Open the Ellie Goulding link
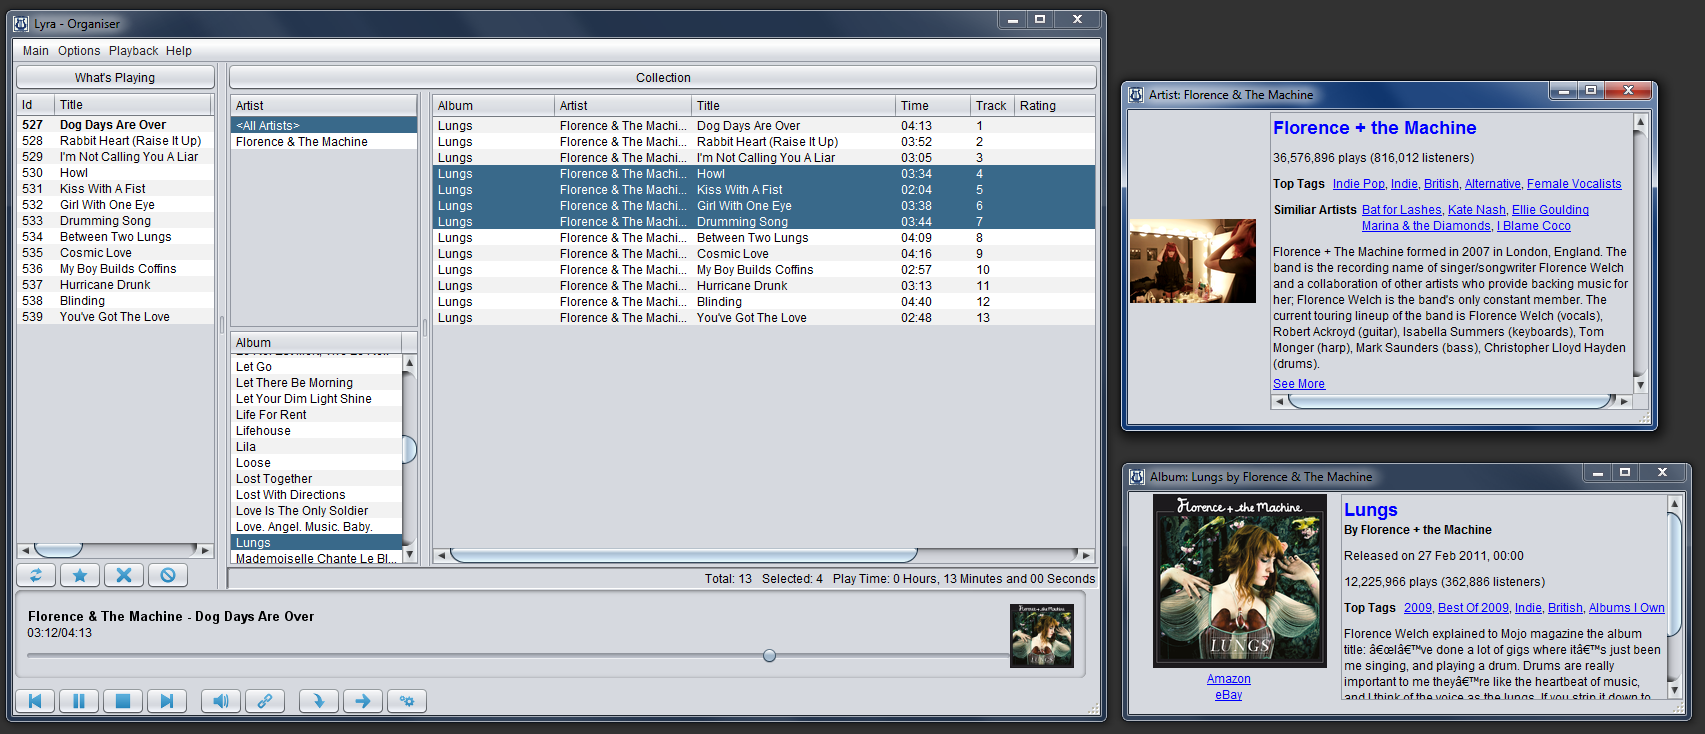This screenshot has height=734, width=1705. click(1550, 210)
